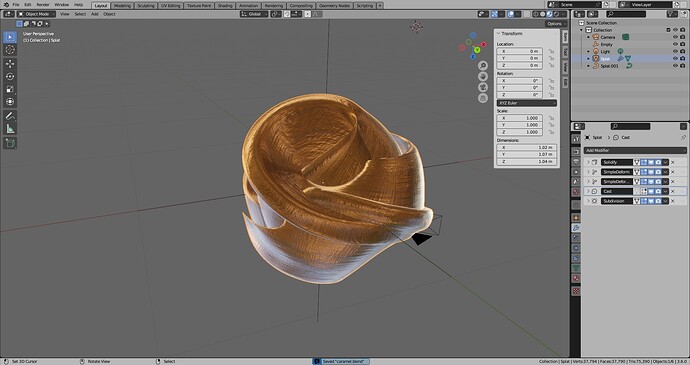Viewport: 690px width, 365px height.
Task: Open the Add Modifier dropdown
Action: pos(635,151)
